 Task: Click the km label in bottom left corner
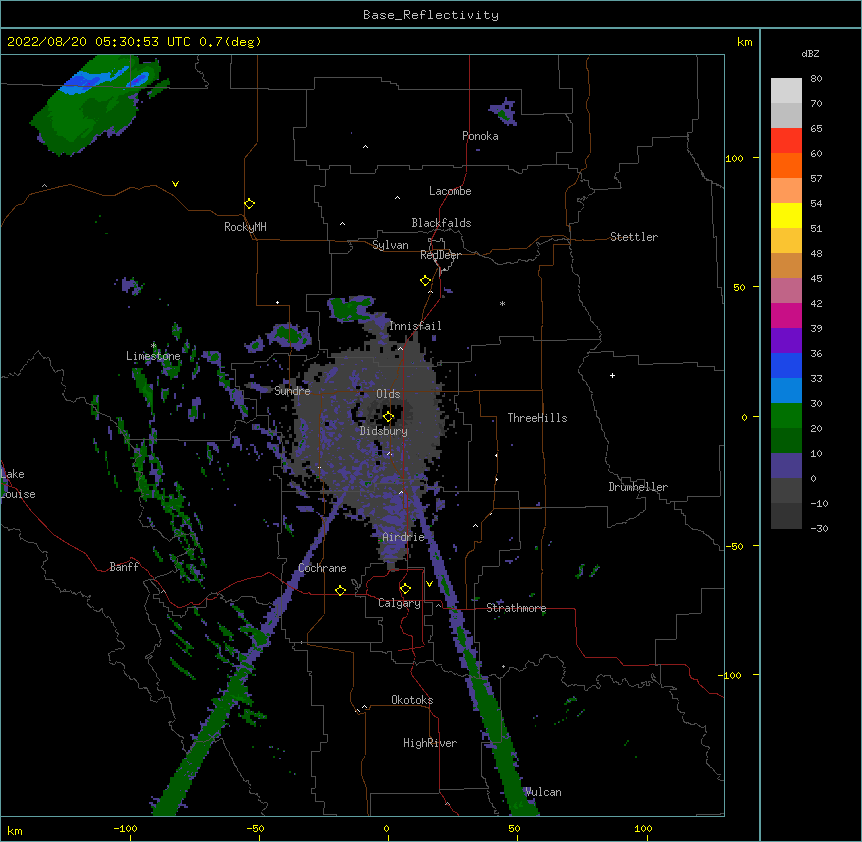click(x=14, y=830)
